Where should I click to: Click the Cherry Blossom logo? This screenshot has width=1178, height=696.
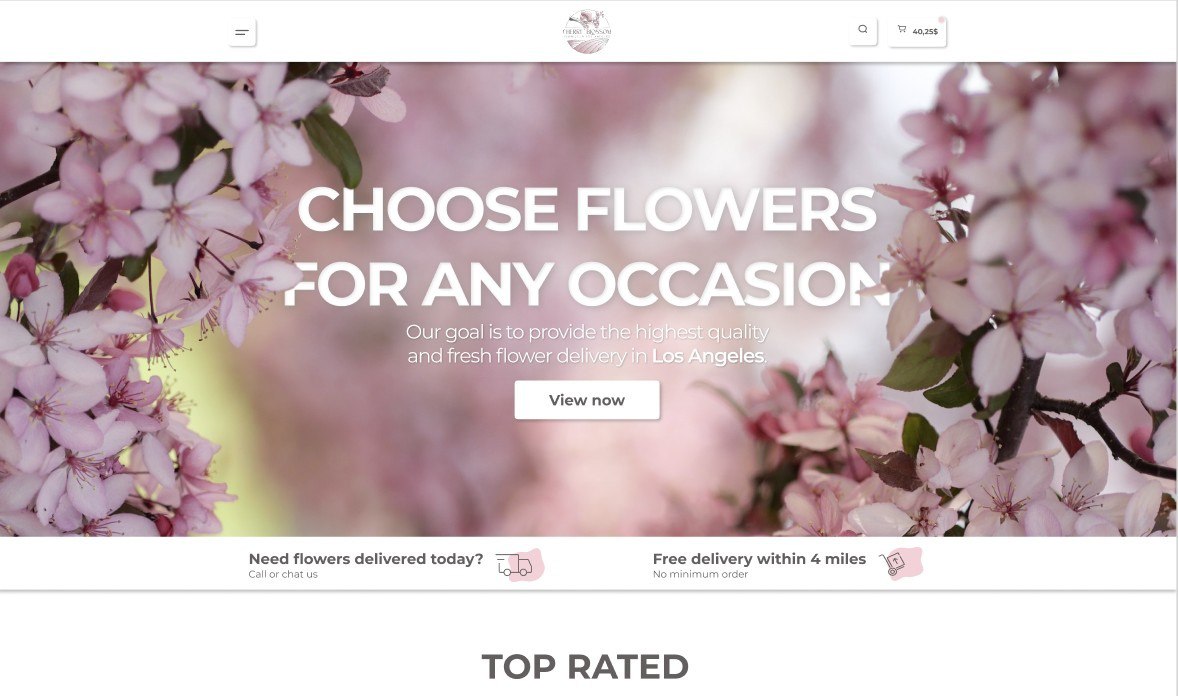587,32
